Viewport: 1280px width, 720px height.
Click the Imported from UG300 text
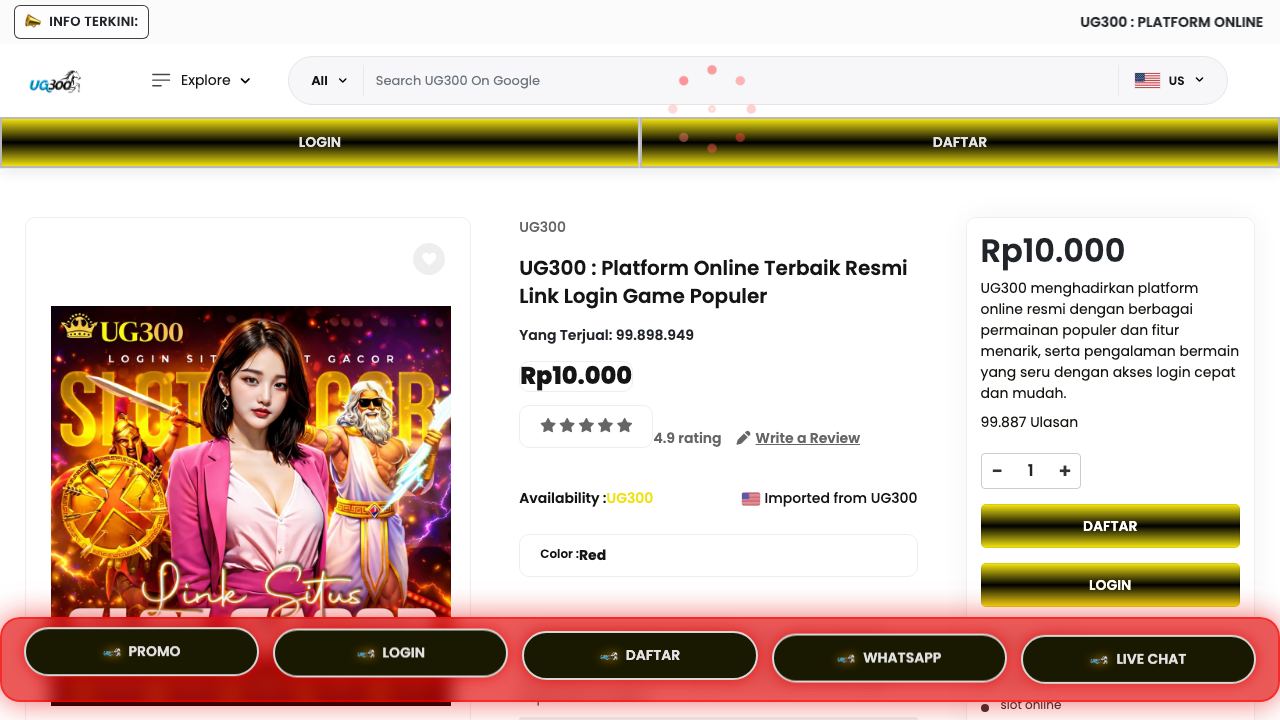click(840, 498)
